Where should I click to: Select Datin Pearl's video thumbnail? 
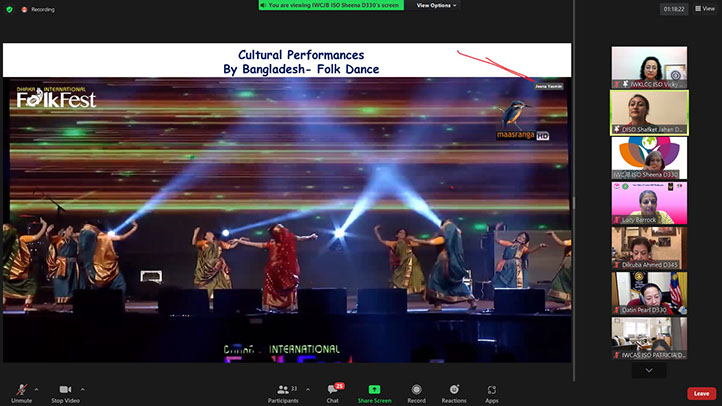point(649,292)
